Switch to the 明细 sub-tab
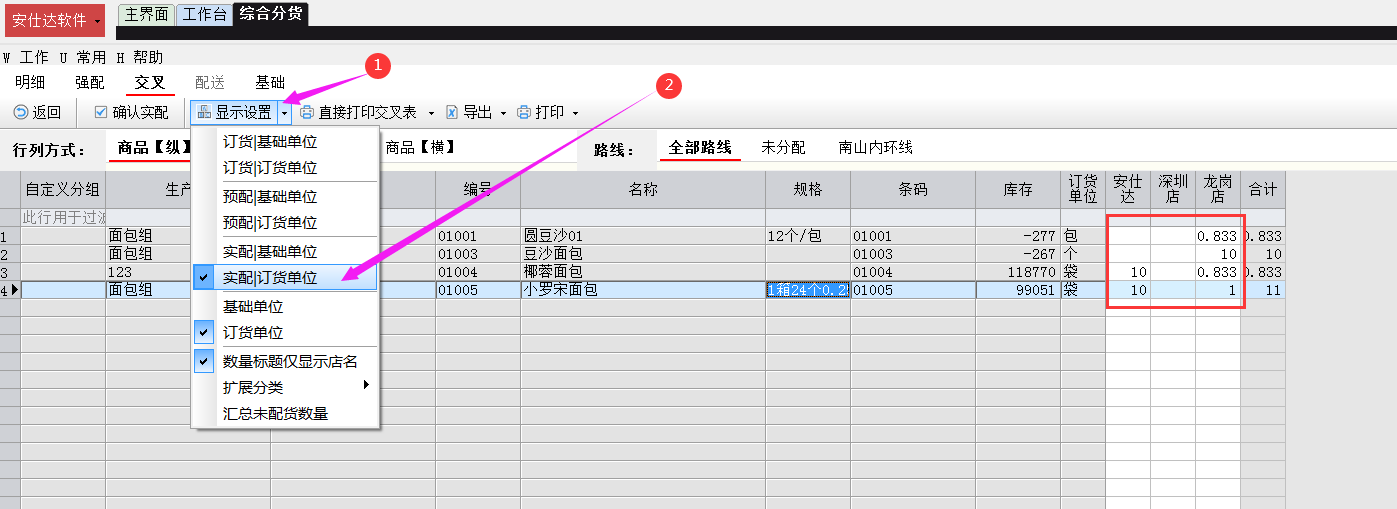This screenshot has height=509, width=1397. coord(30,83)
